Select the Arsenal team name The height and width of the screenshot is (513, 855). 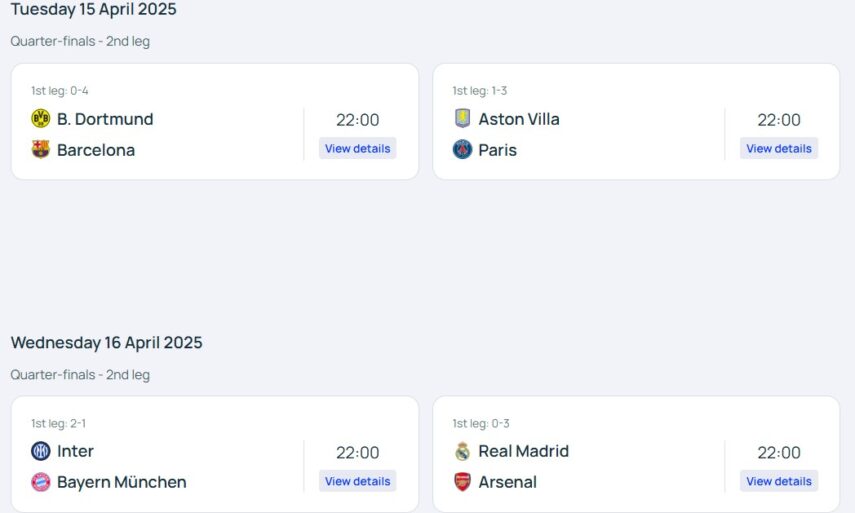coord(508,482)
